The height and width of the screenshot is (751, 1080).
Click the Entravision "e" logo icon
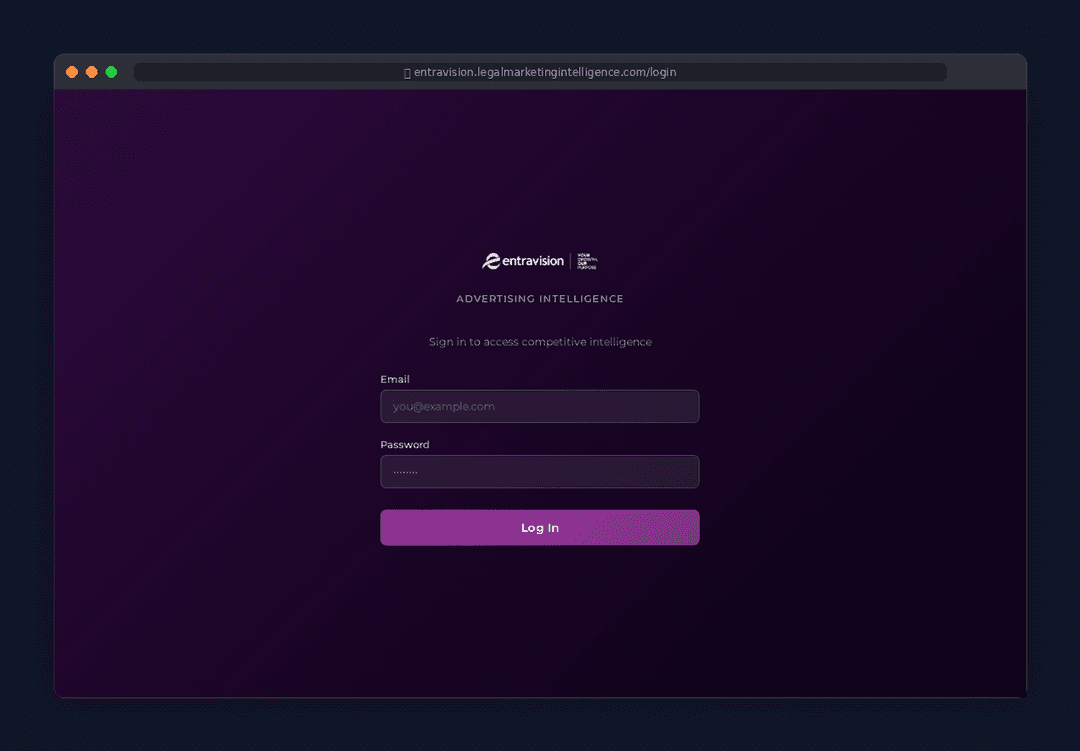(x=492, y=260)
